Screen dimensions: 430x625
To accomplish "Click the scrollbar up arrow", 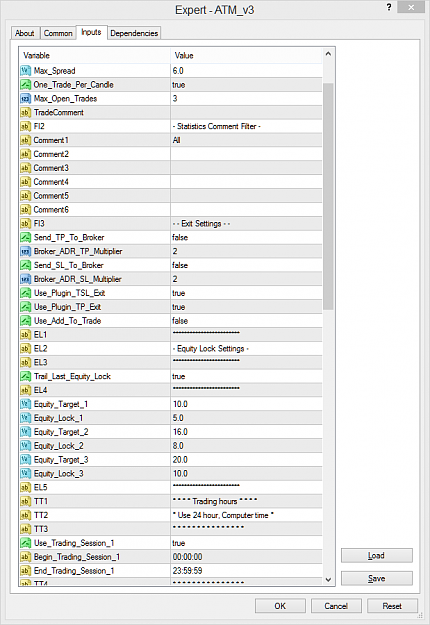I will [x=328, y=53].
